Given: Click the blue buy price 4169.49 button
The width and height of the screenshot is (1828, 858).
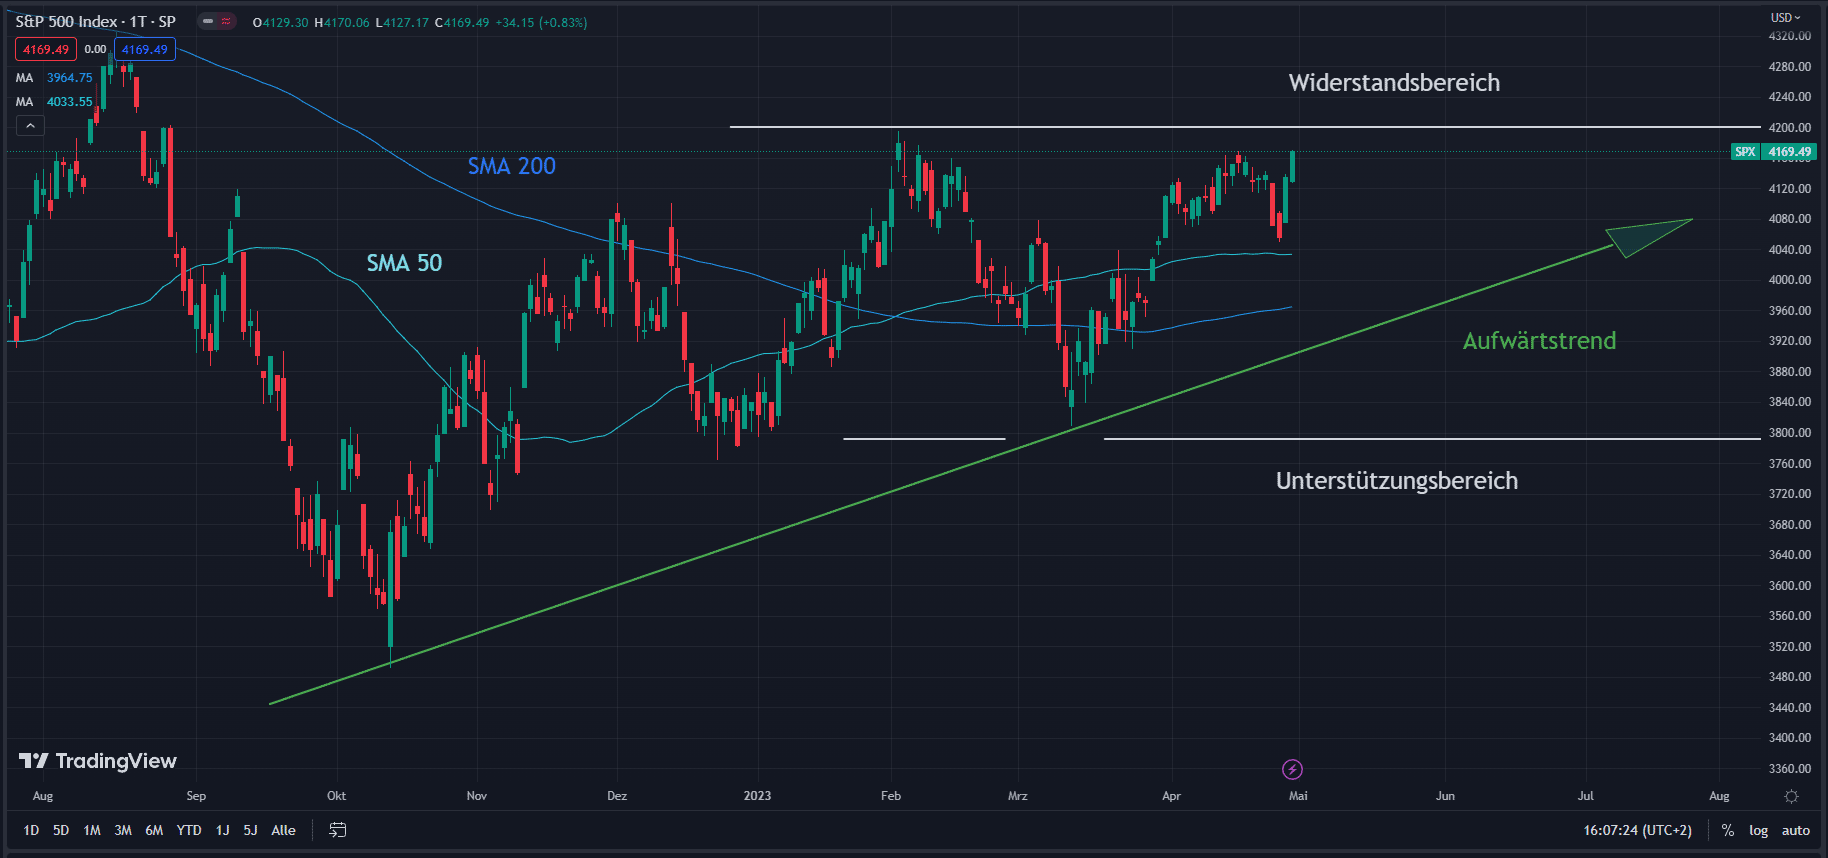Looking at the screenshot, I should pos(145,49).
